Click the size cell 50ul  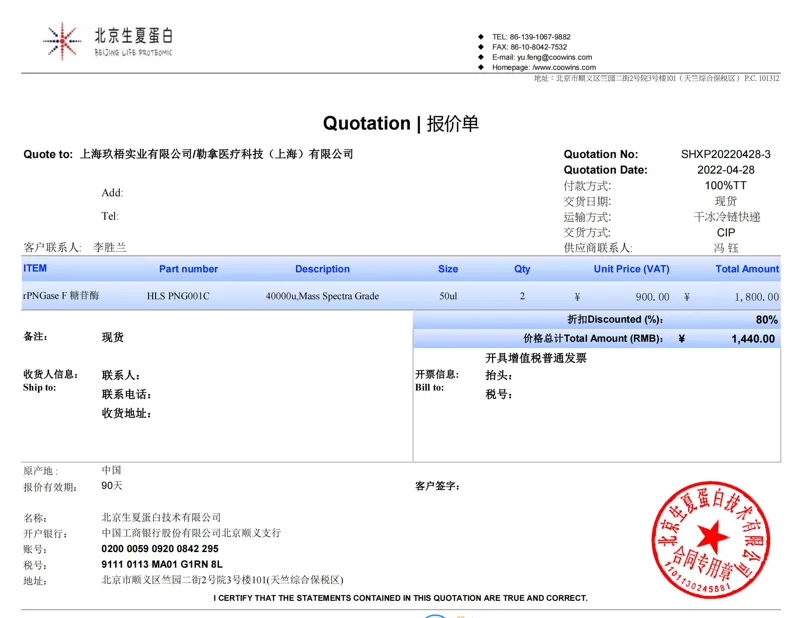(x=448, y=296)
